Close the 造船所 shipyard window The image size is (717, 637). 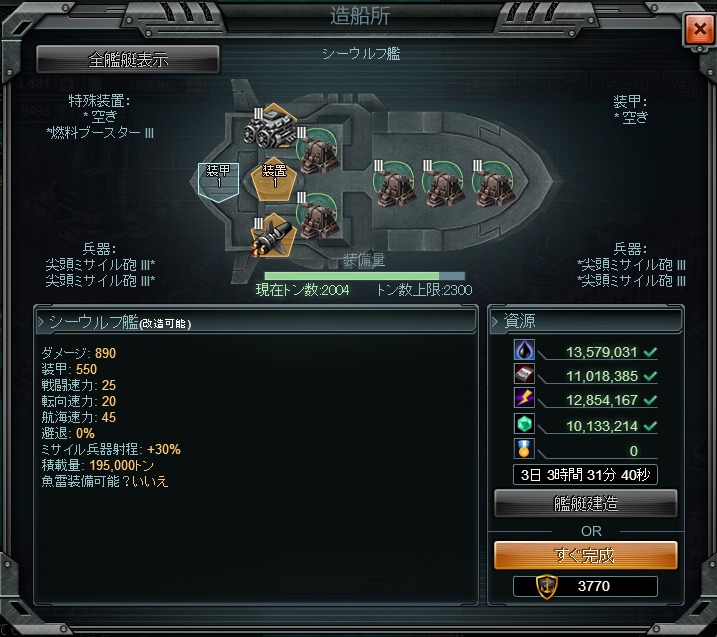pyautogui.click(x=700, y=29)
